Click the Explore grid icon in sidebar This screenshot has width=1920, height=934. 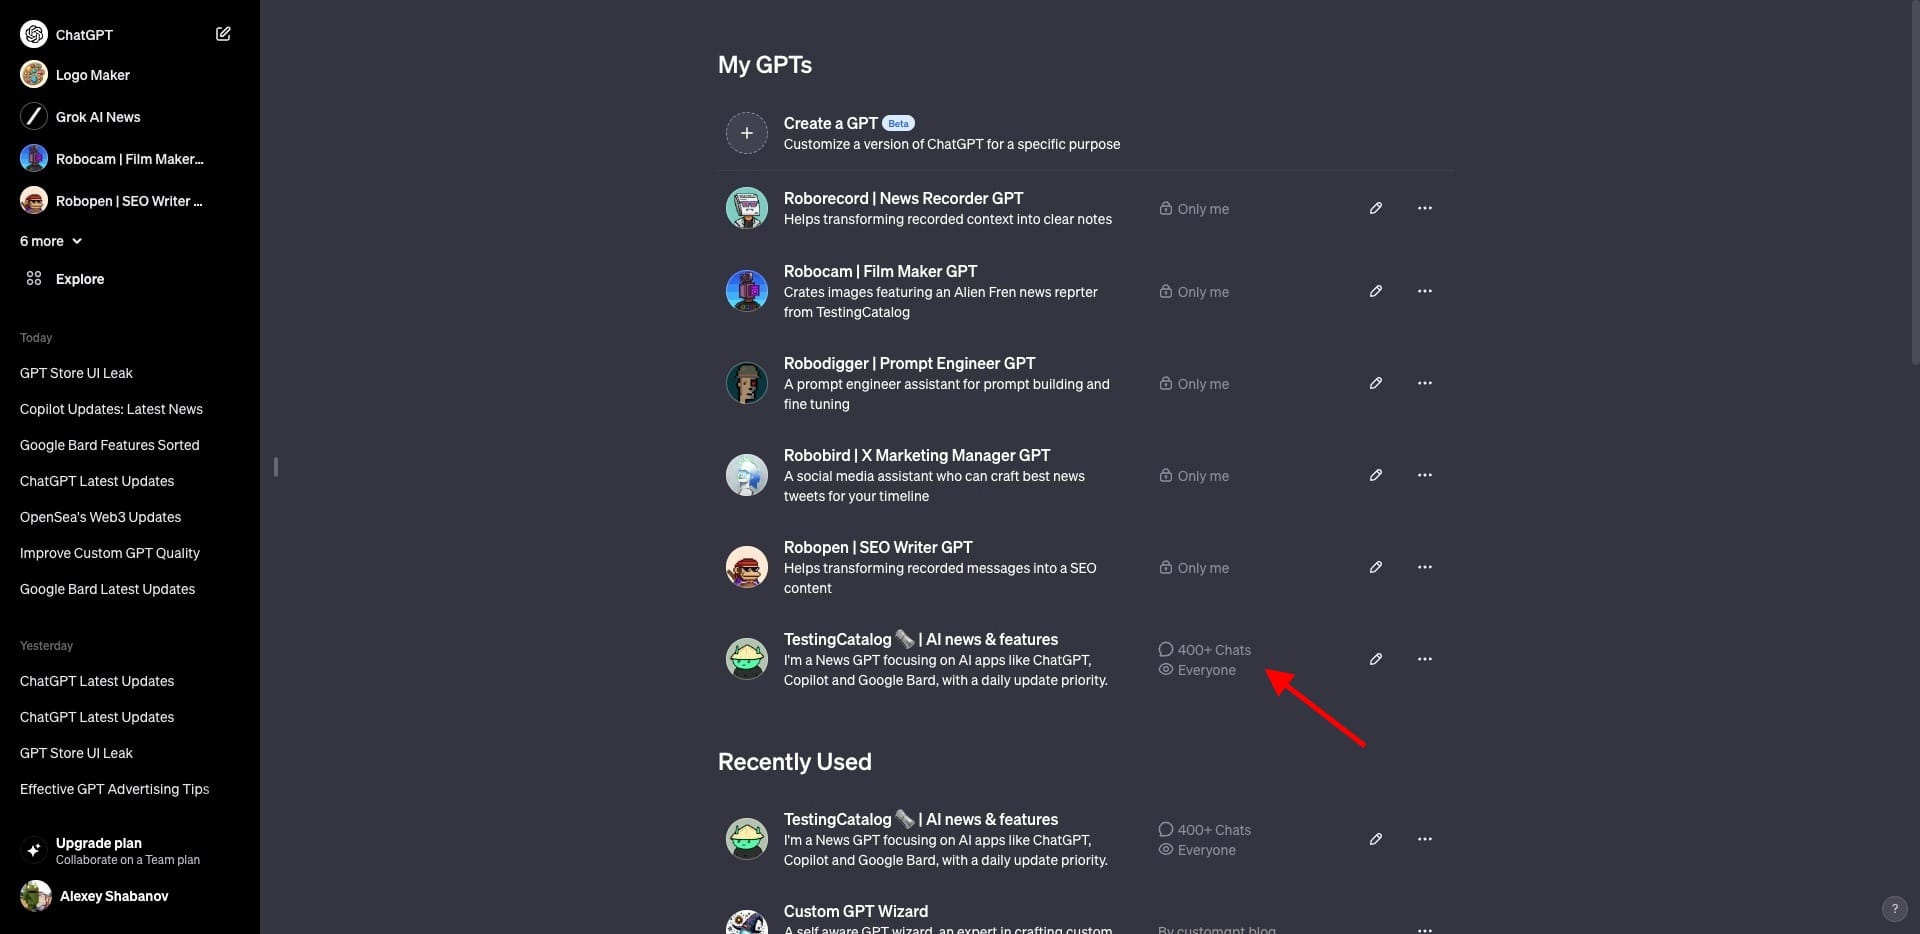click(34, 279)
